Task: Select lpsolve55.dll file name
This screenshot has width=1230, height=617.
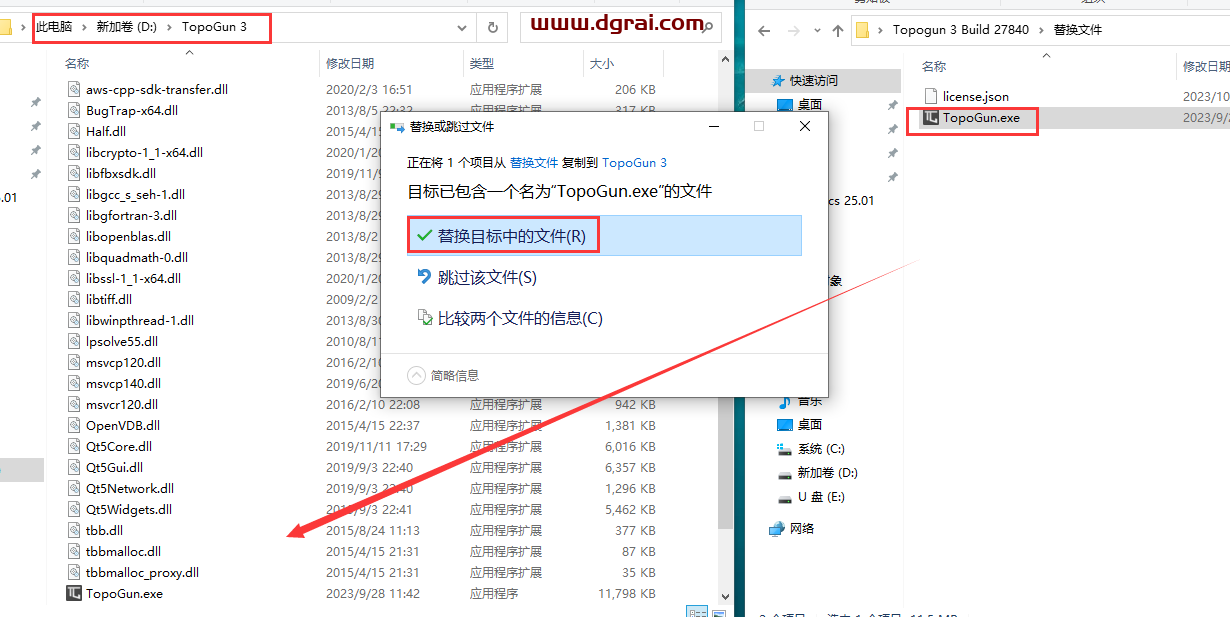Action: coord(122,341)
